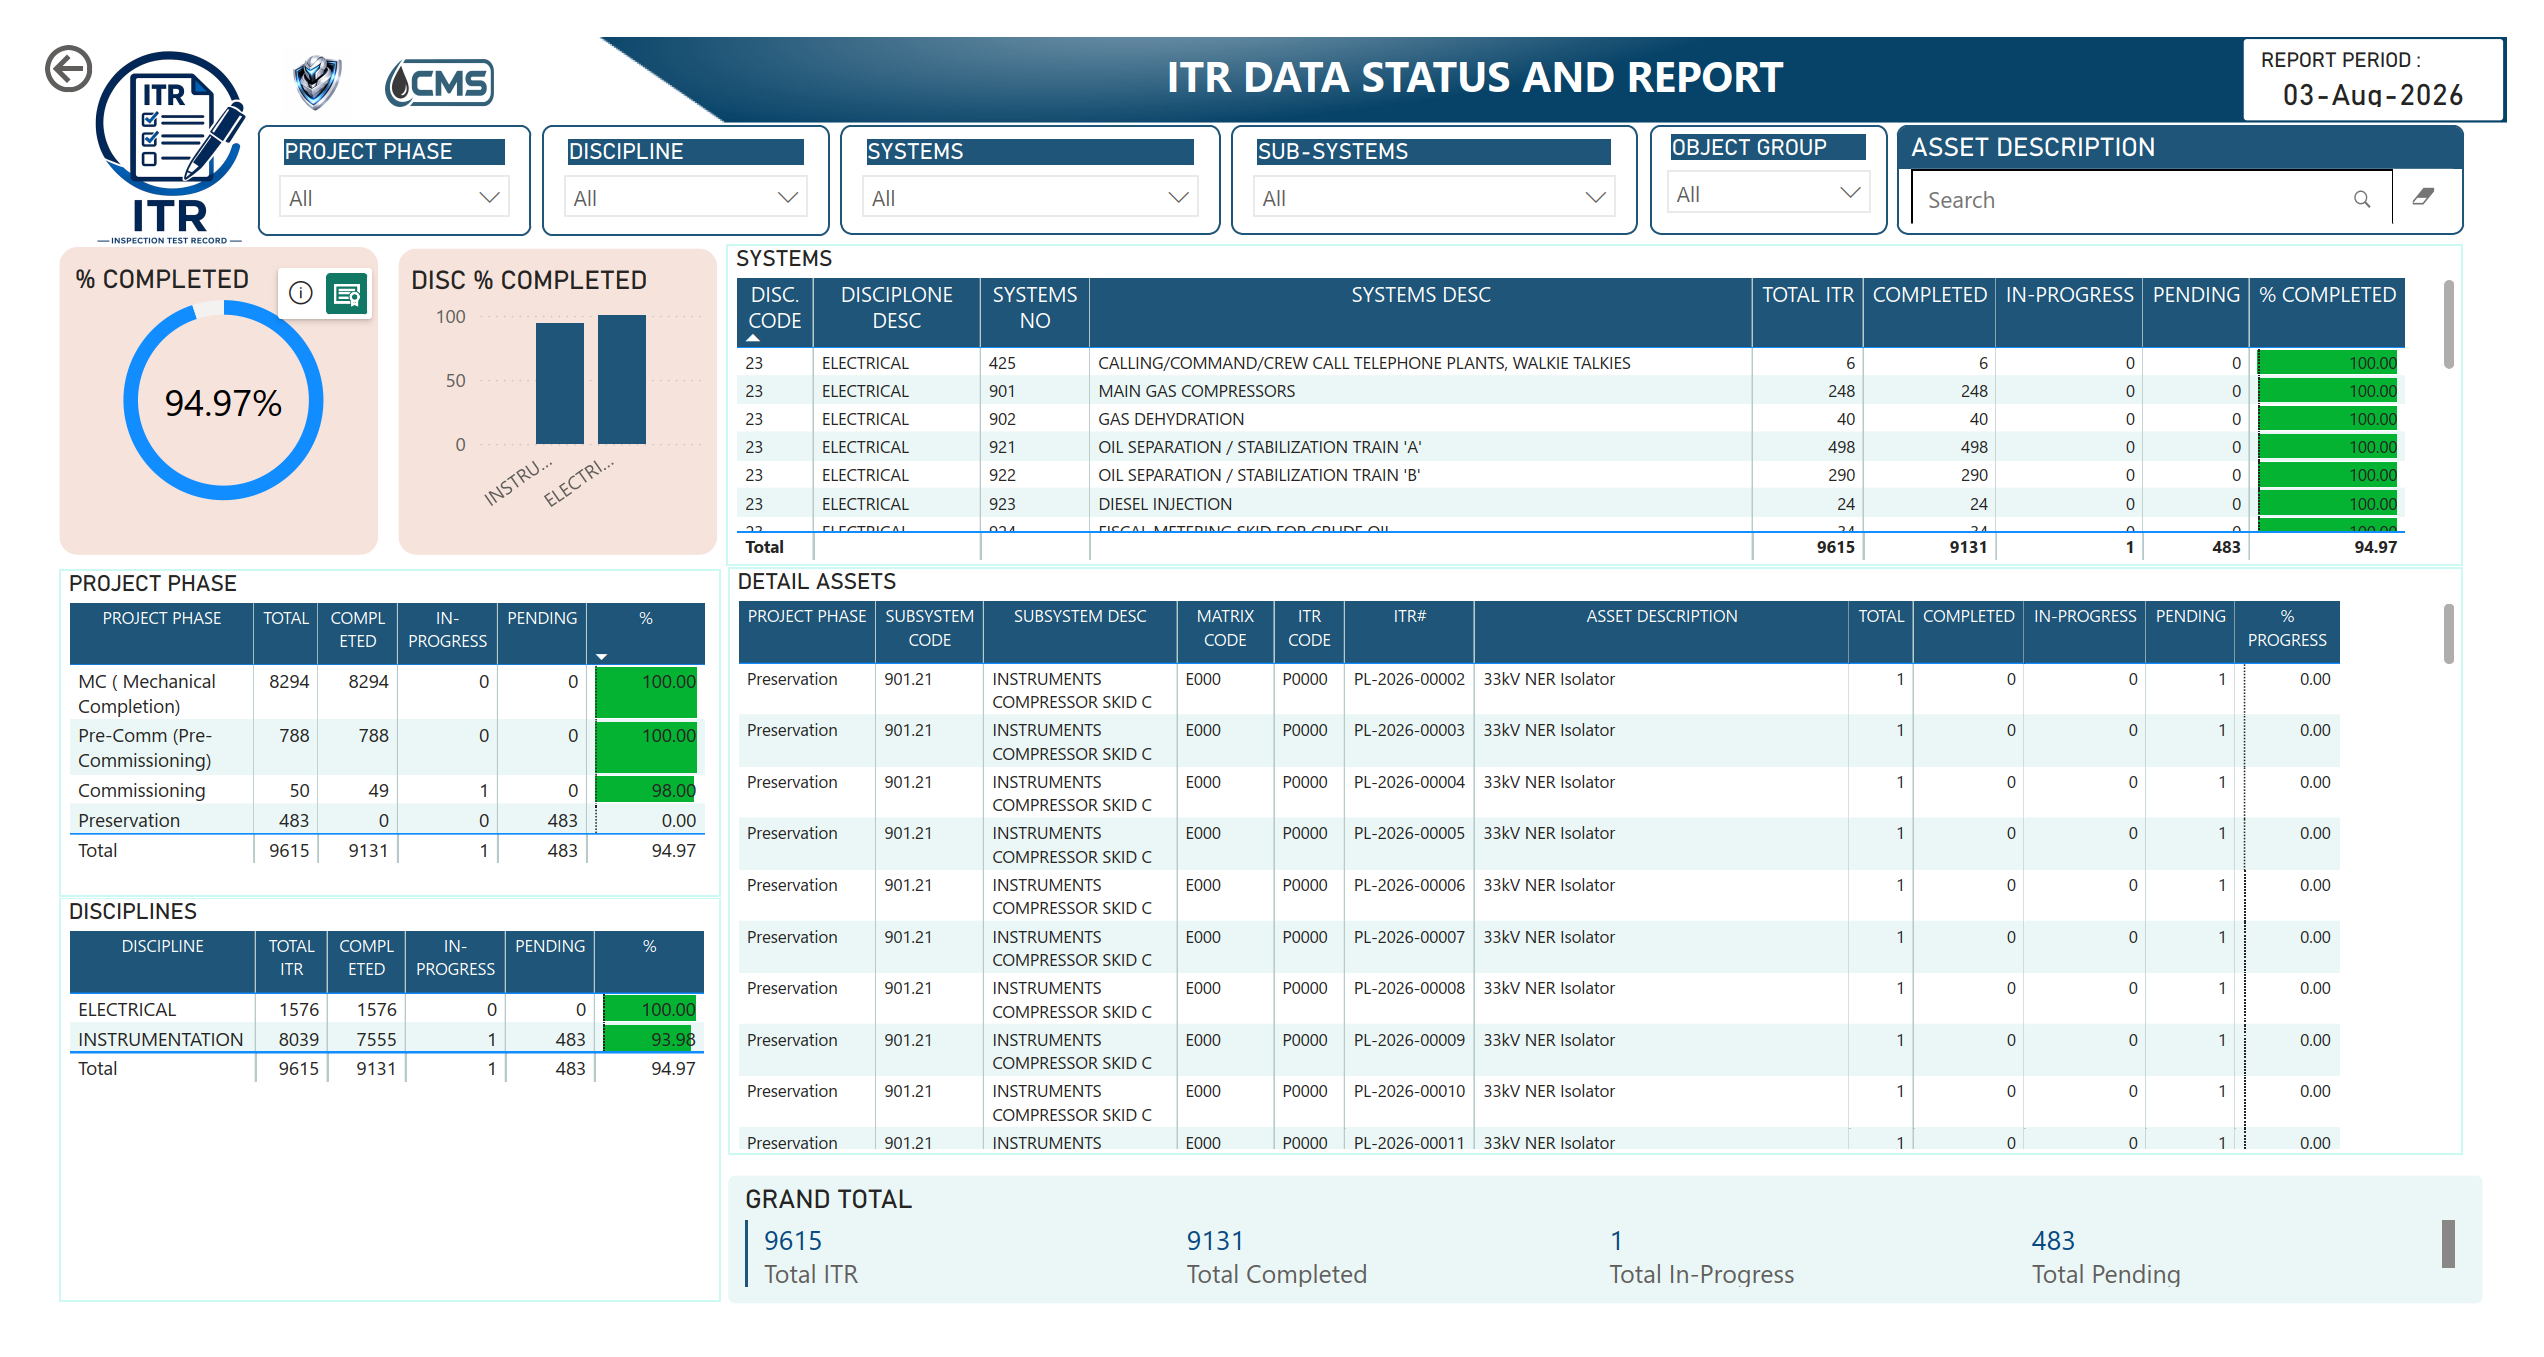Click the sort arrow under DISC. CODE header
The image size is (2544, 1357).
tap(753, 339)
